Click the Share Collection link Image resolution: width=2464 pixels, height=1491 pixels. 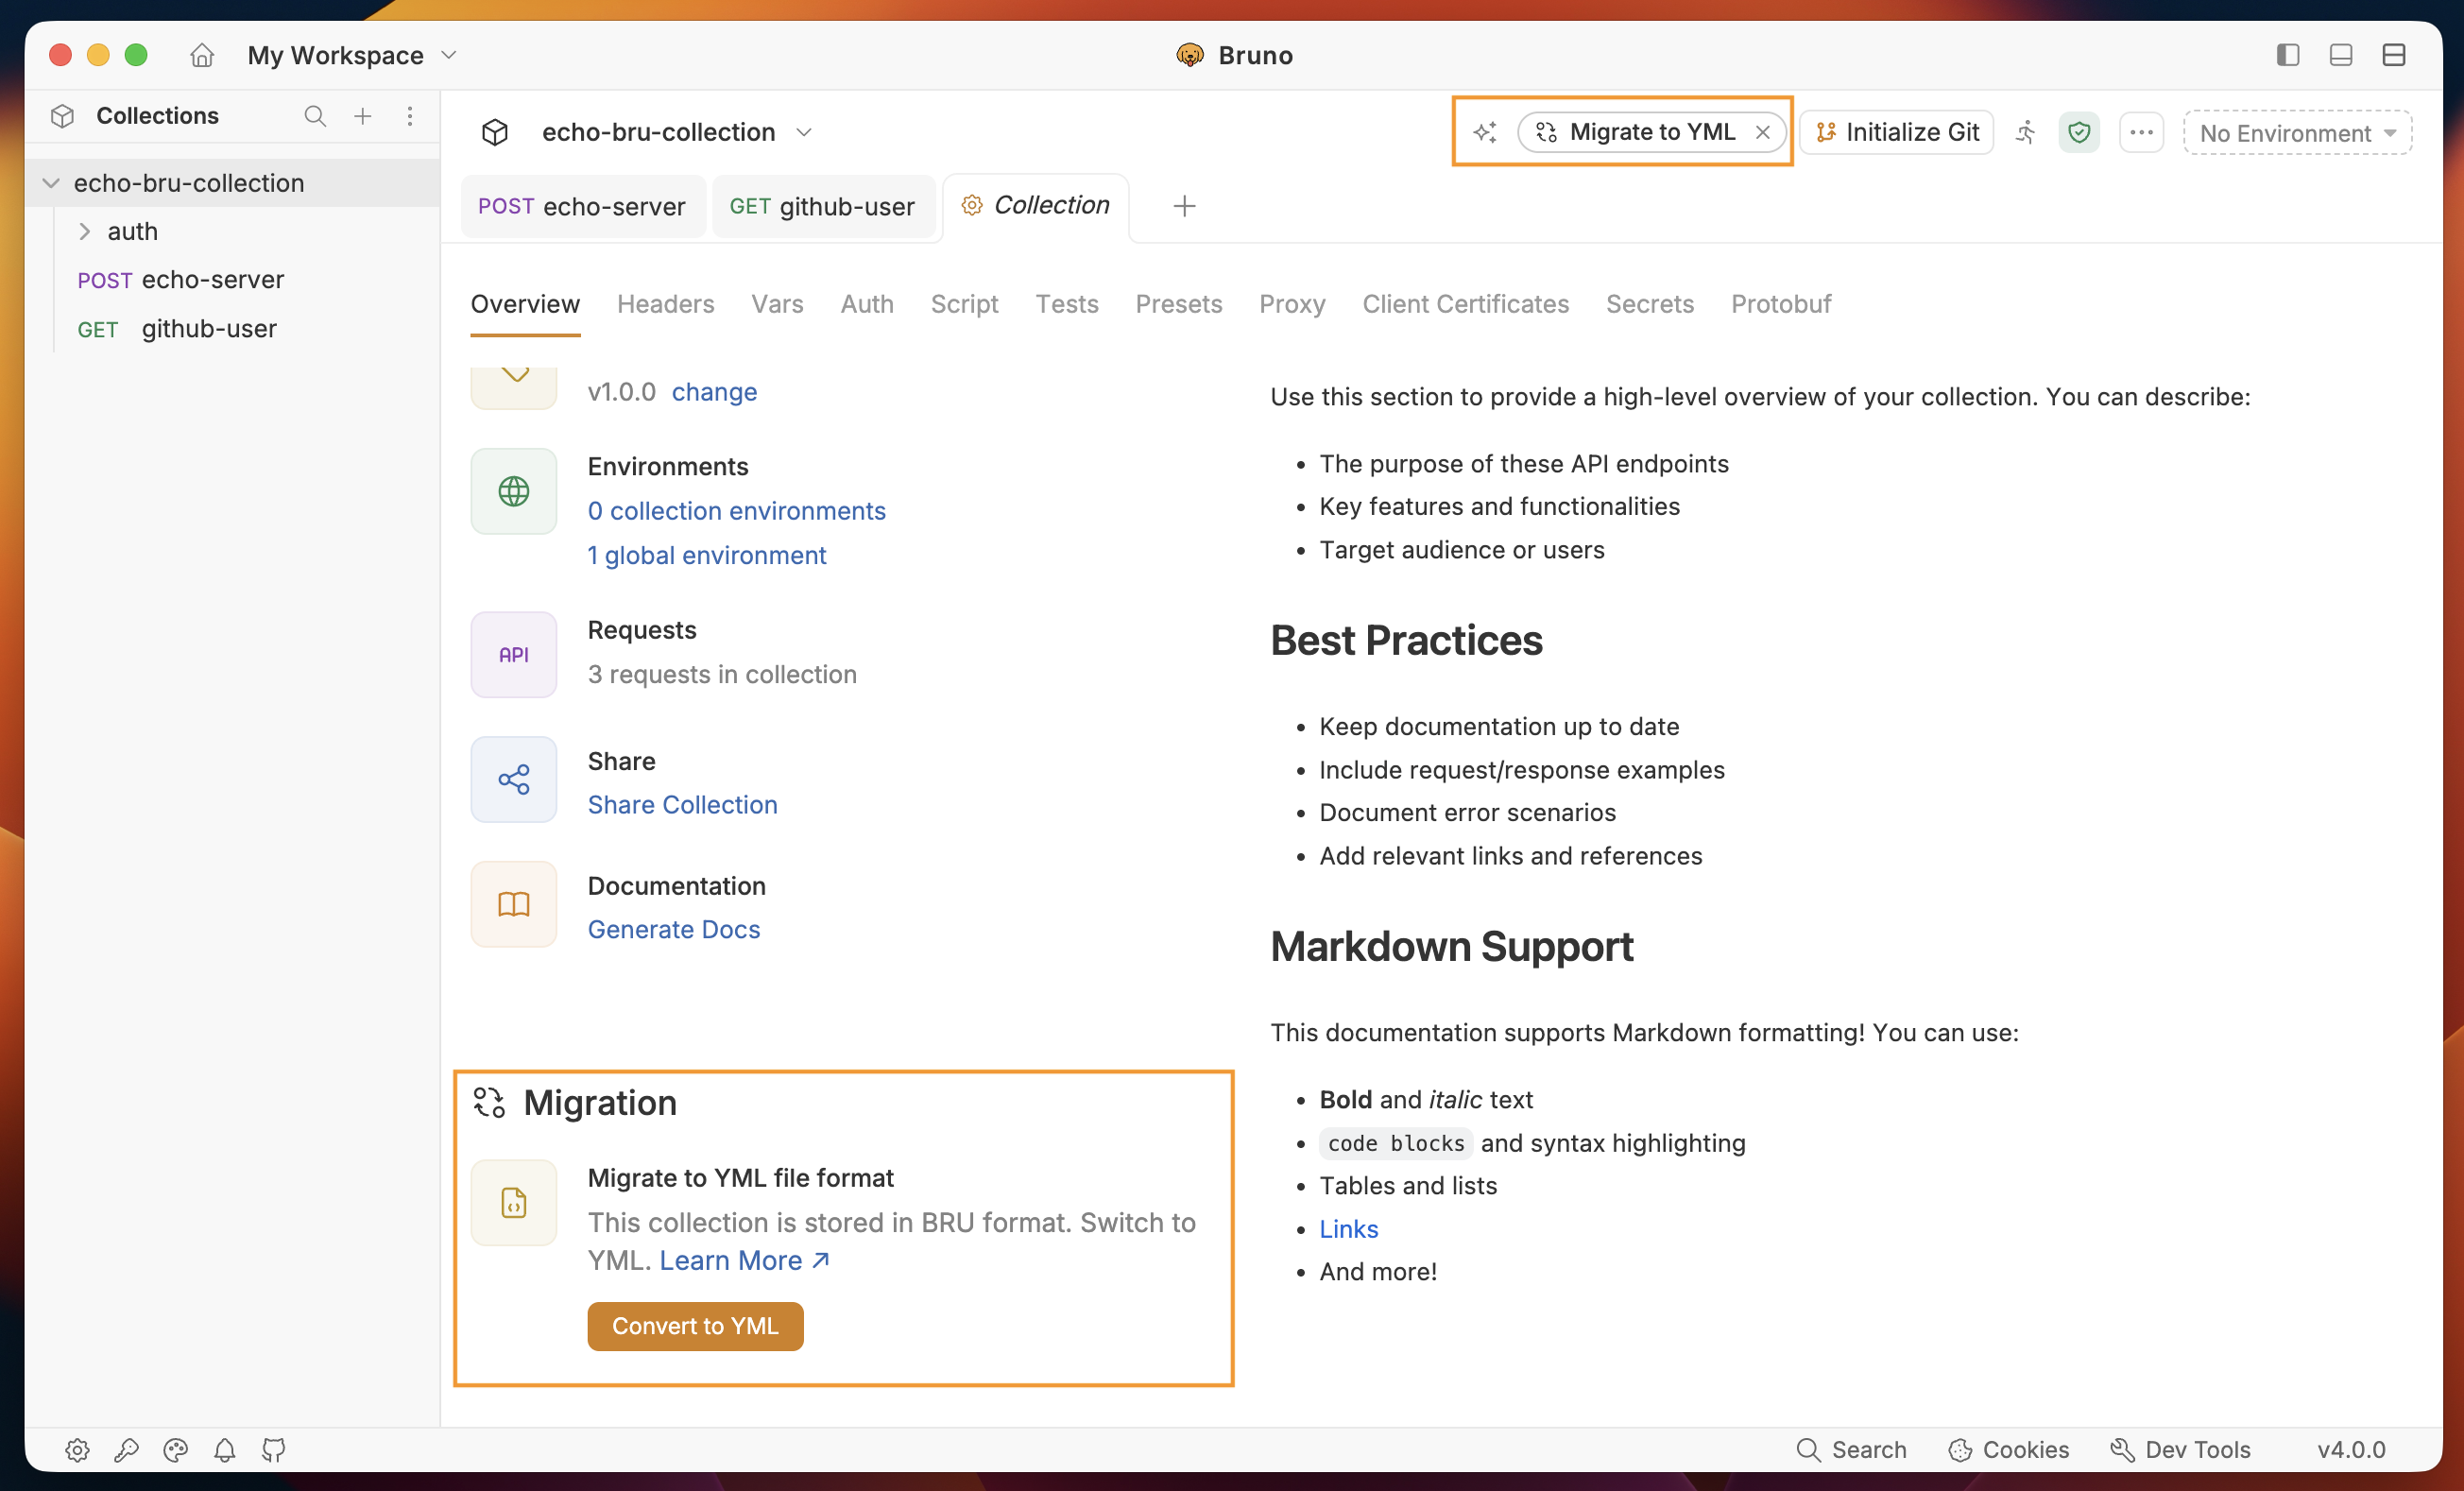[683, 805]
